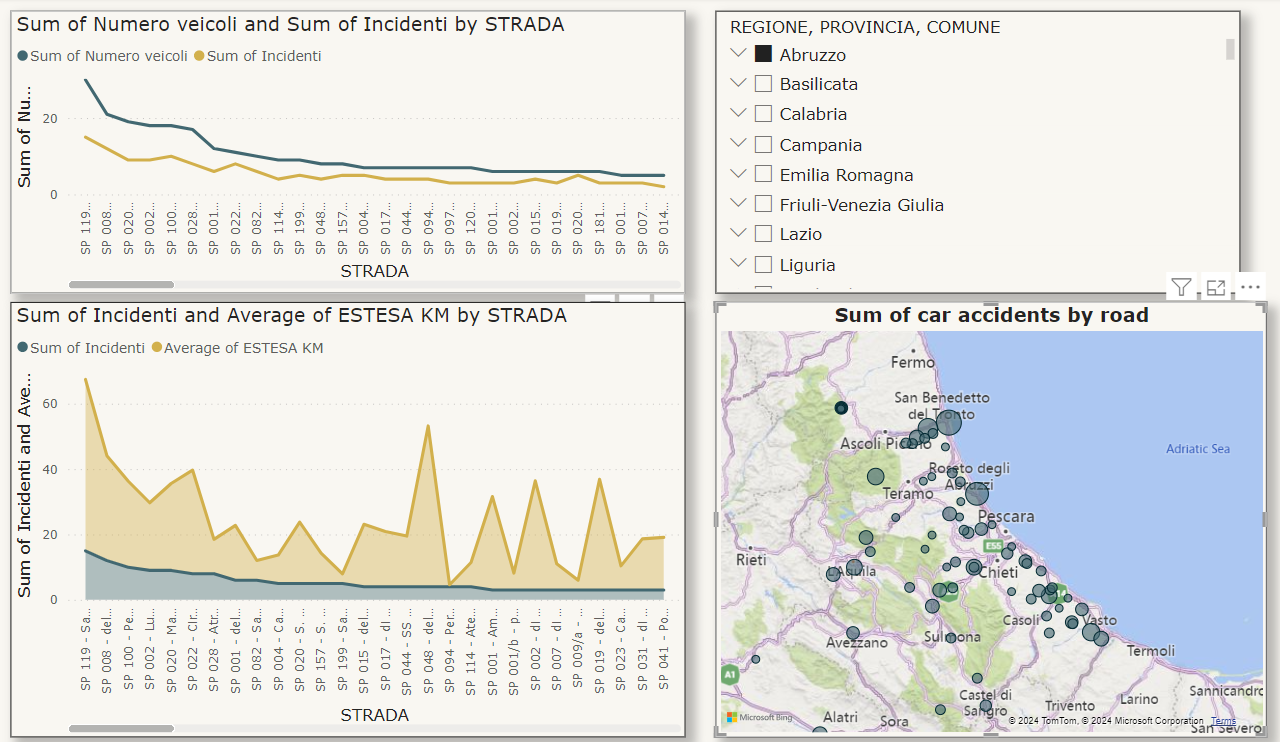The width and height of the screenshot is (1280, 742).
Task: Enable the Lazio region checkbox
Action: click(x=763, y=234)
